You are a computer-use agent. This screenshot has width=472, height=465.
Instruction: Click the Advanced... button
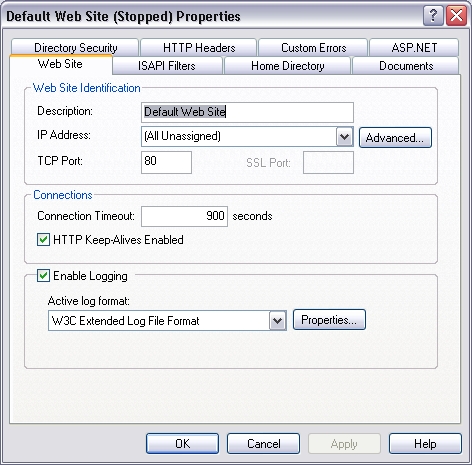pyautogui.click(x=395, y=137)
